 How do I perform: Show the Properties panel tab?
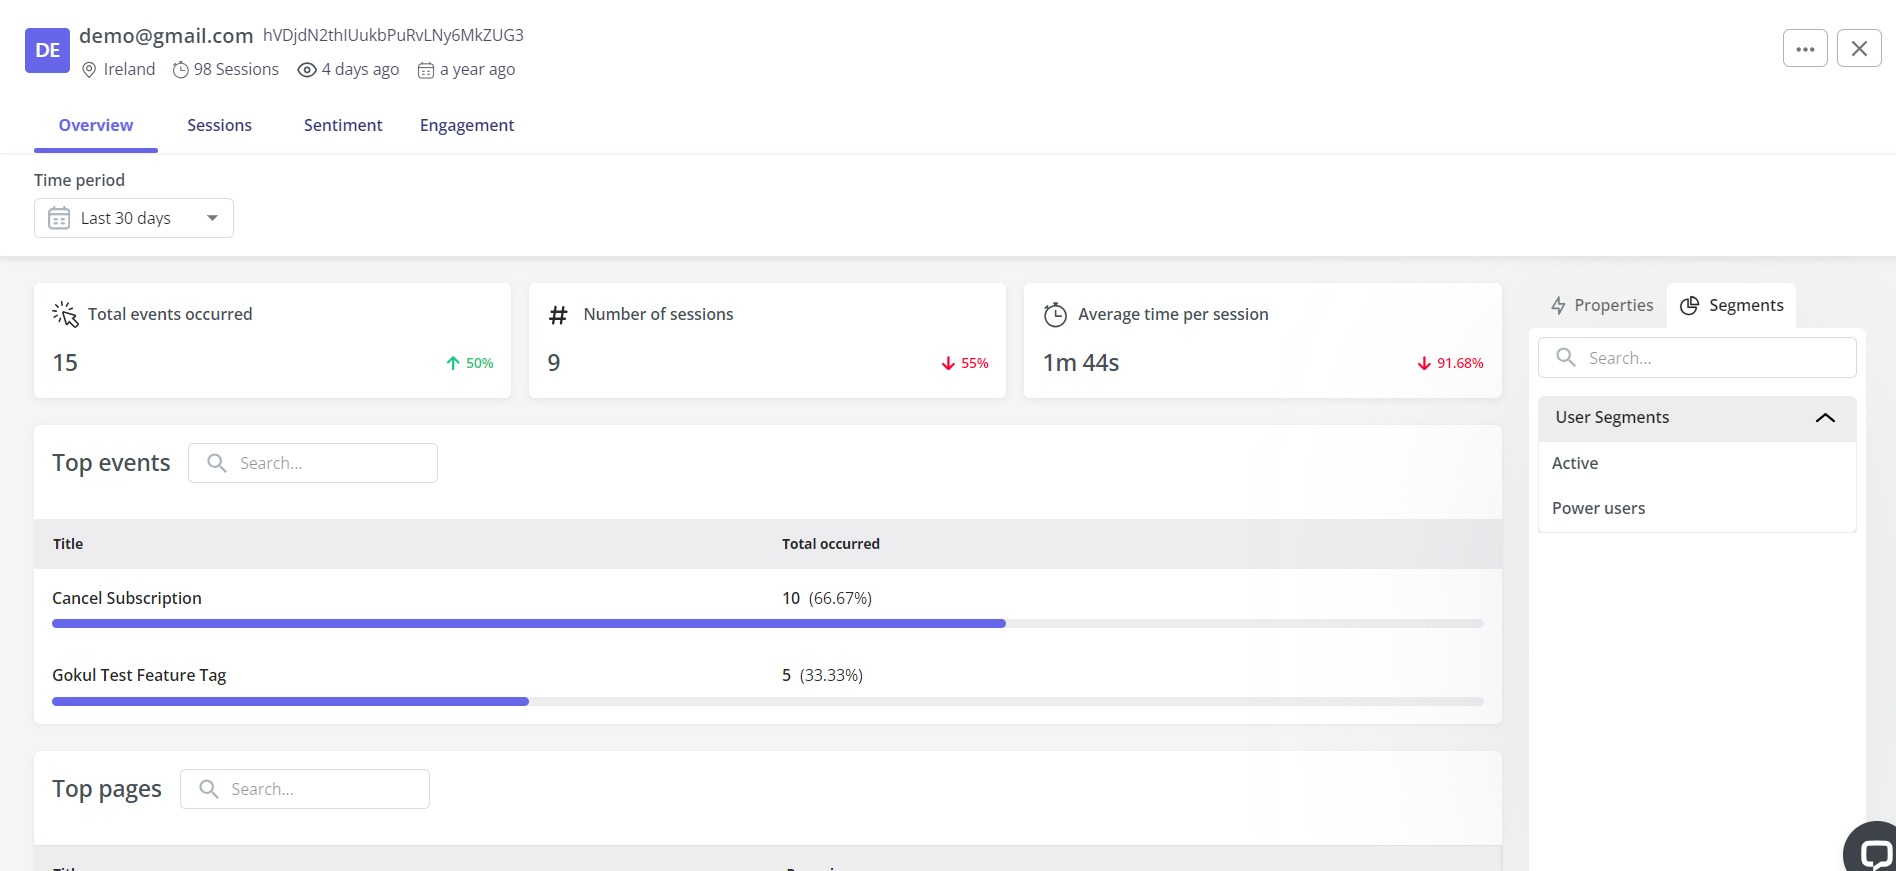1602,305
